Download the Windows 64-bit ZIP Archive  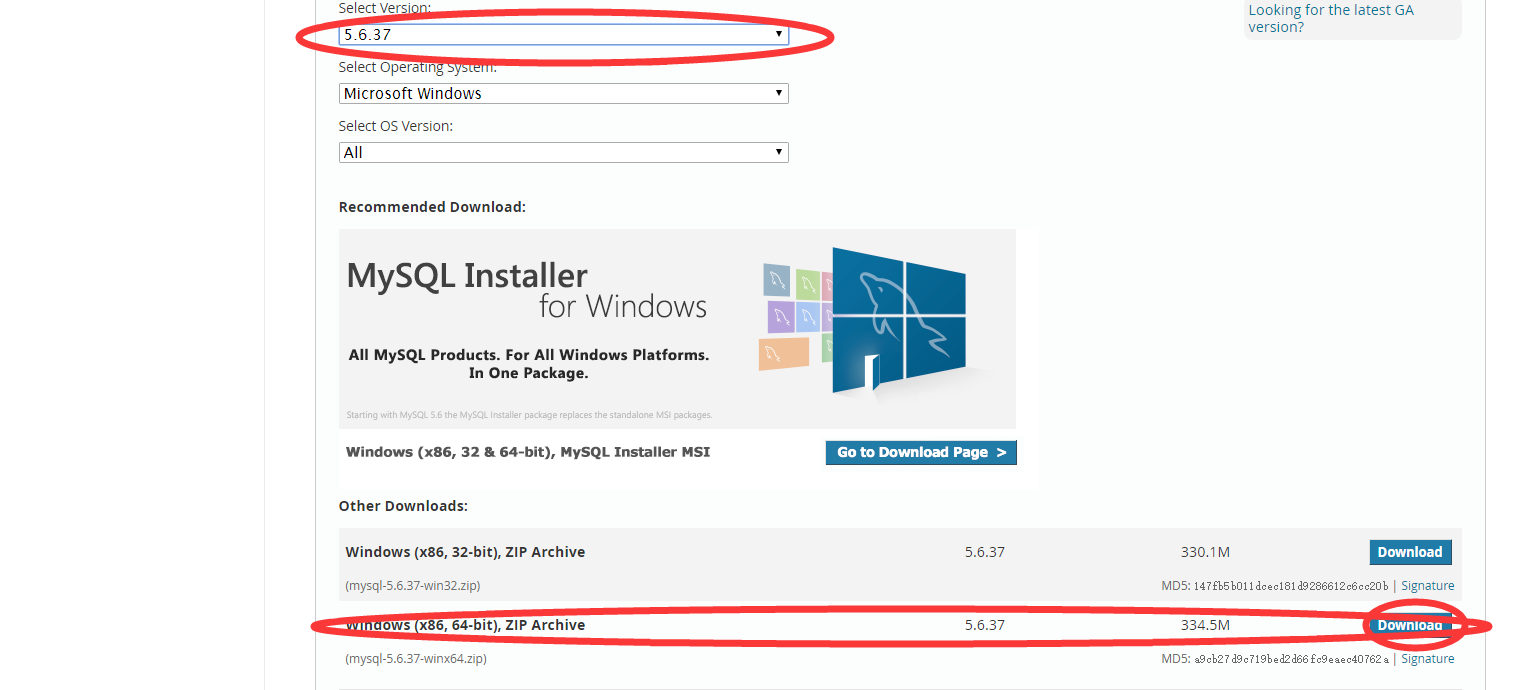coord(1410,625)
